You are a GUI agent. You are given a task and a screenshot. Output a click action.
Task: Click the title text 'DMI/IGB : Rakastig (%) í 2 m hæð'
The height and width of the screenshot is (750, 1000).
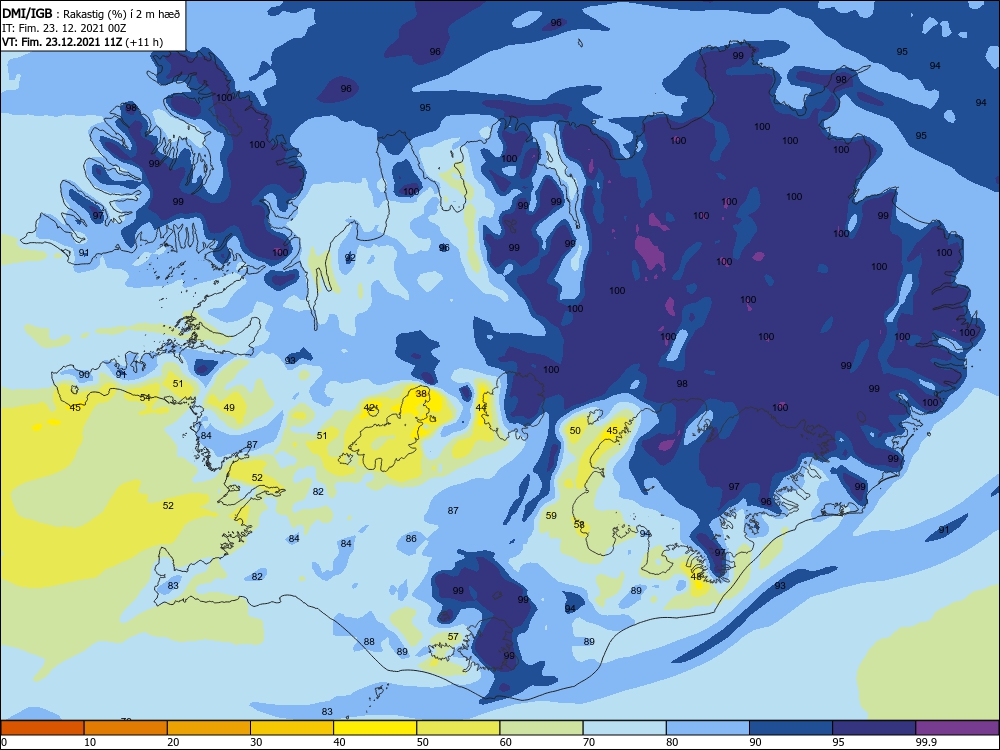click(x=91, y=14)
